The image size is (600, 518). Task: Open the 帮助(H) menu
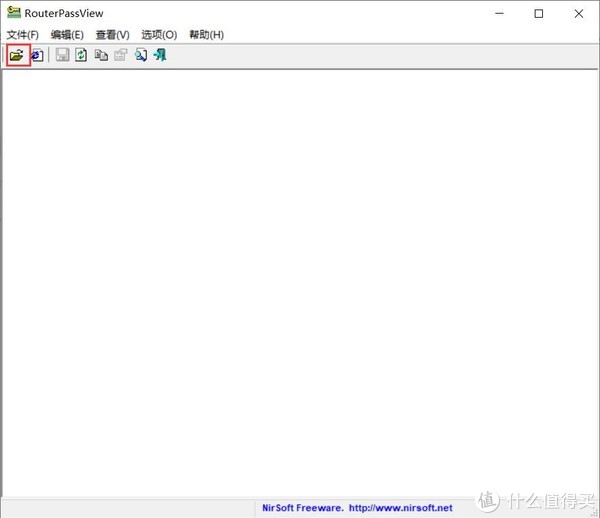click(206, 35)
